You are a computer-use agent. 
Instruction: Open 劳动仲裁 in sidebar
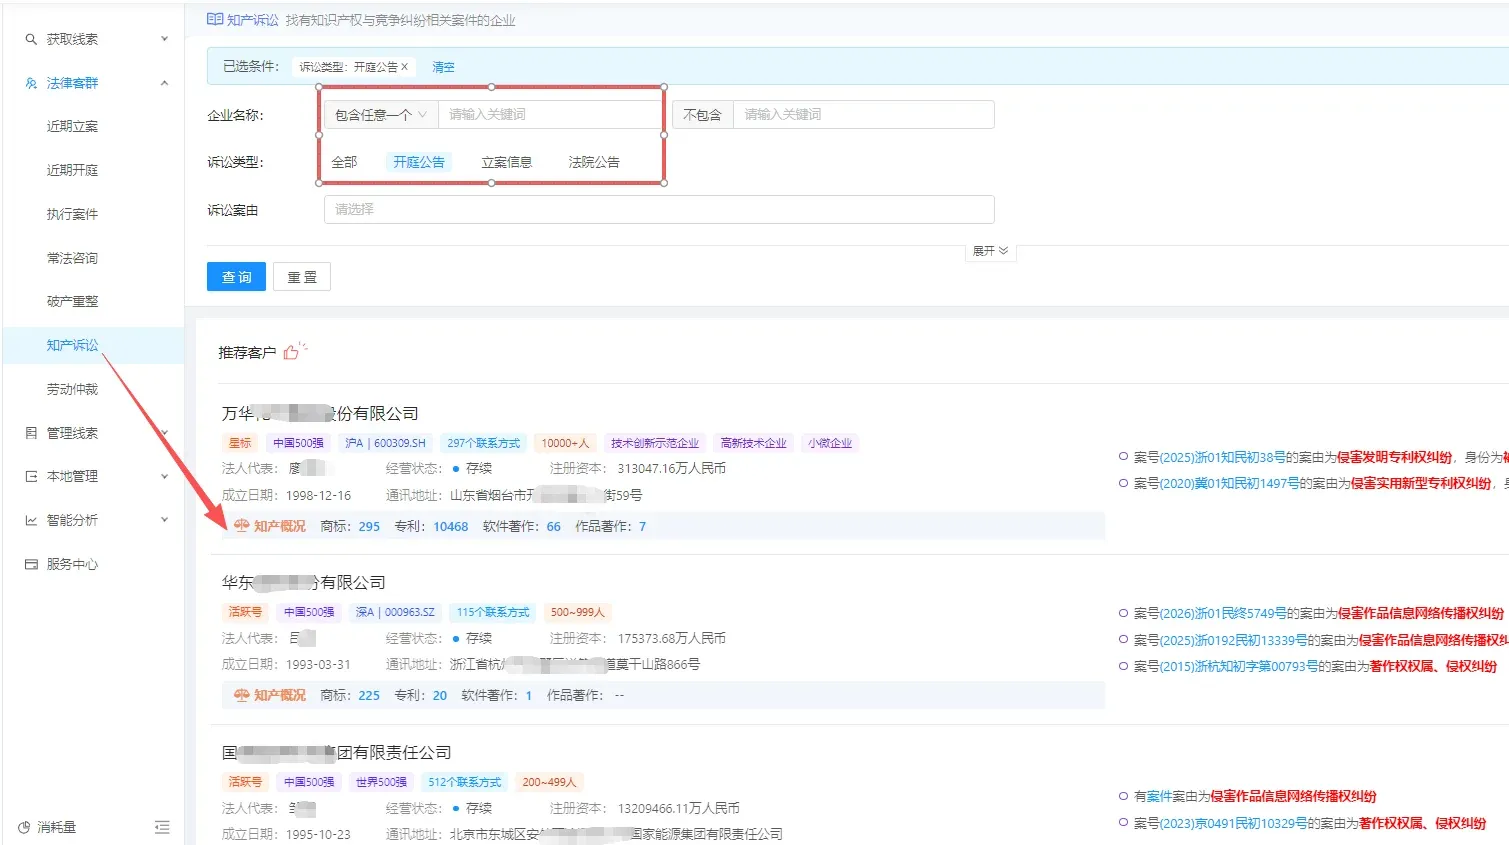pos(72,389)
